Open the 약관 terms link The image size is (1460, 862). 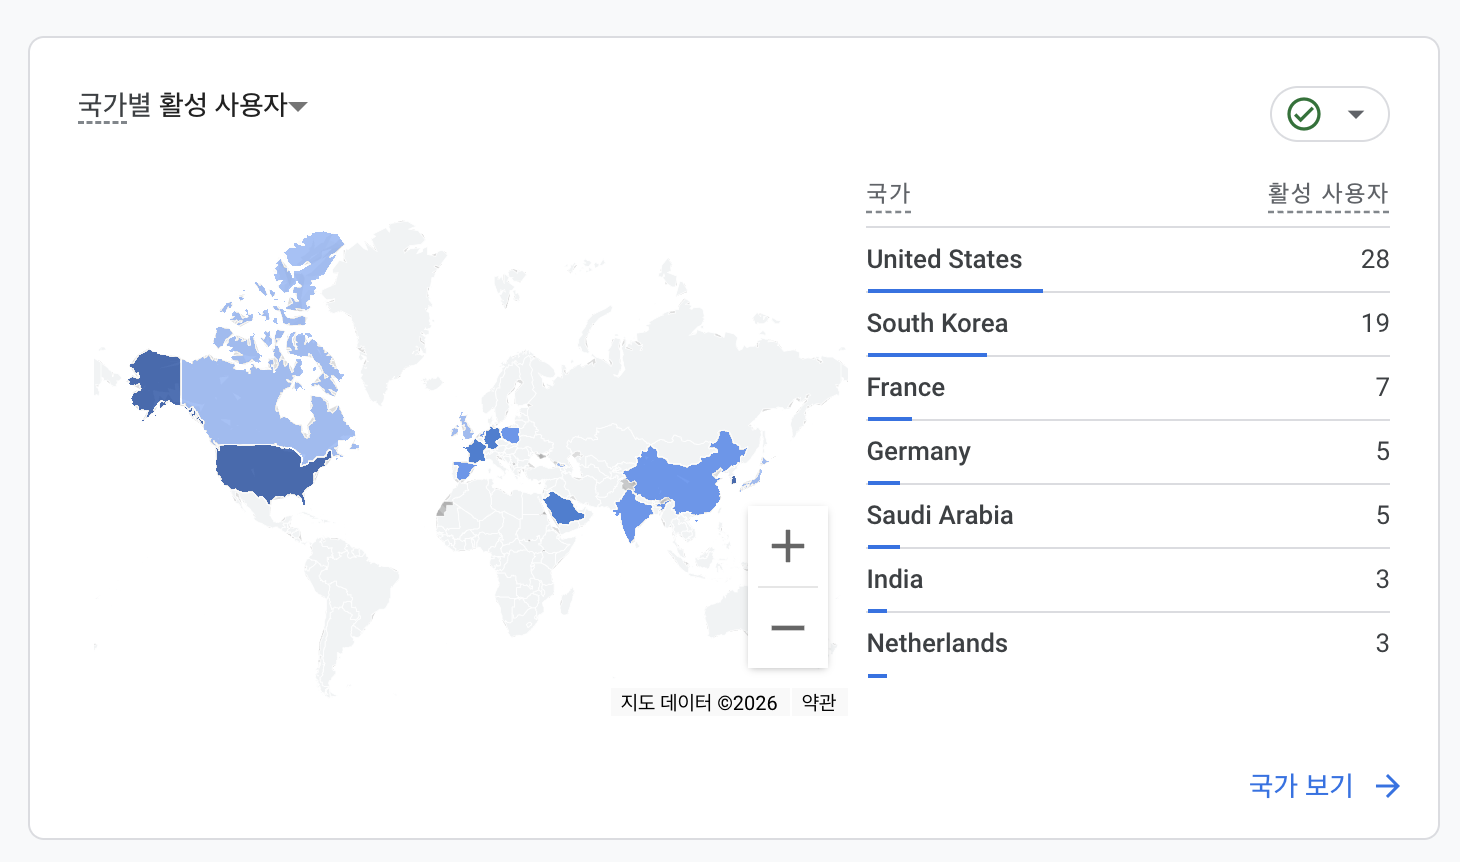coord(819,702)
